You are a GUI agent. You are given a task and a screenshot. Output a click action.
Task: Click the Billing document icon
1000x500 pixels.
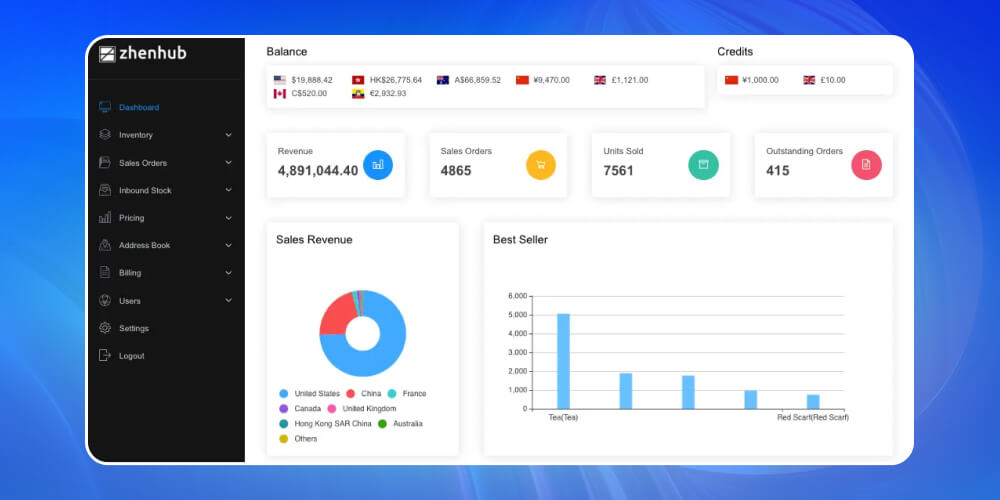coord(105,272)
